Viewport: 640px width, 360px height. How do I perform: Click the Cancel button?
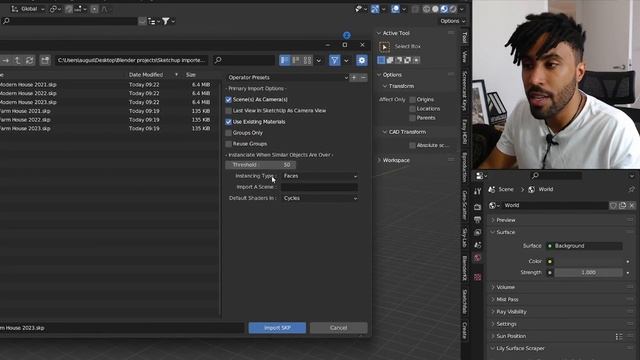click(338, 328)
